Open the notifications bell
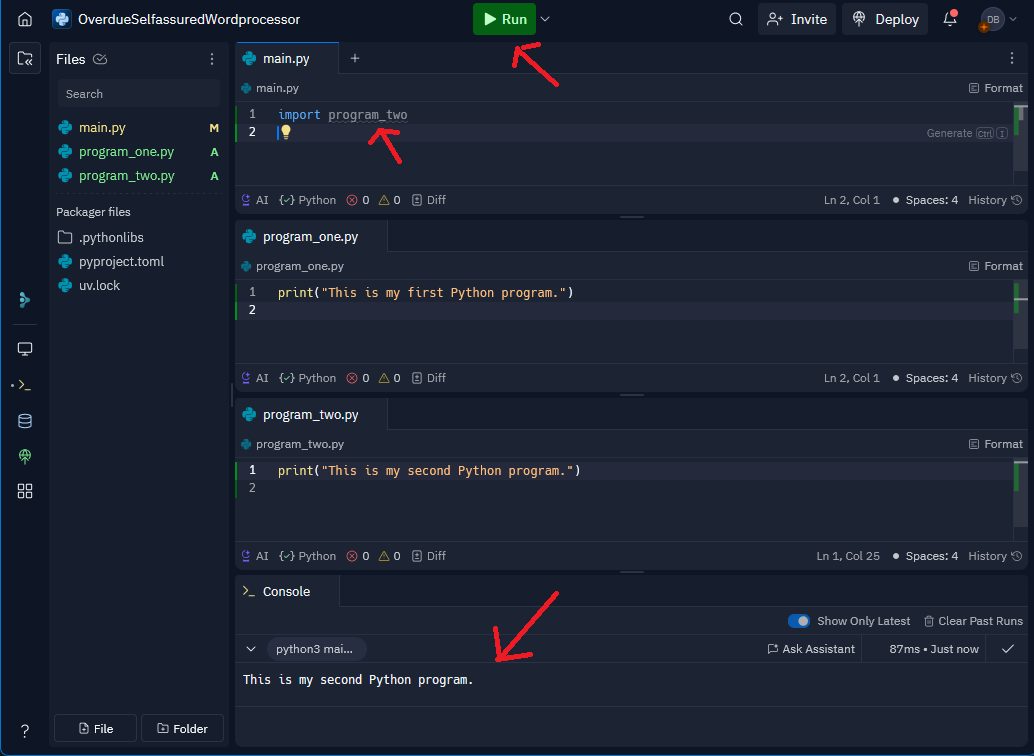This screenshot has height=756, width=1034. coord(950,19)
